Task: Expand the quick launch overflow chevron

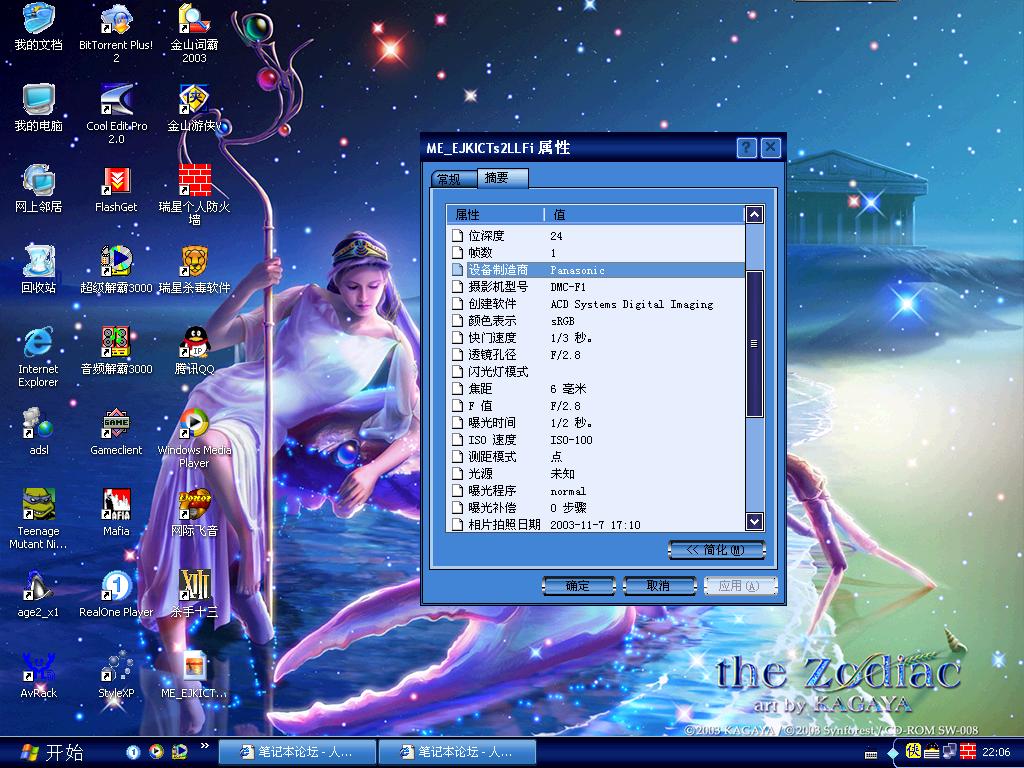Action: pyautogui.click(x=205, y=746)
